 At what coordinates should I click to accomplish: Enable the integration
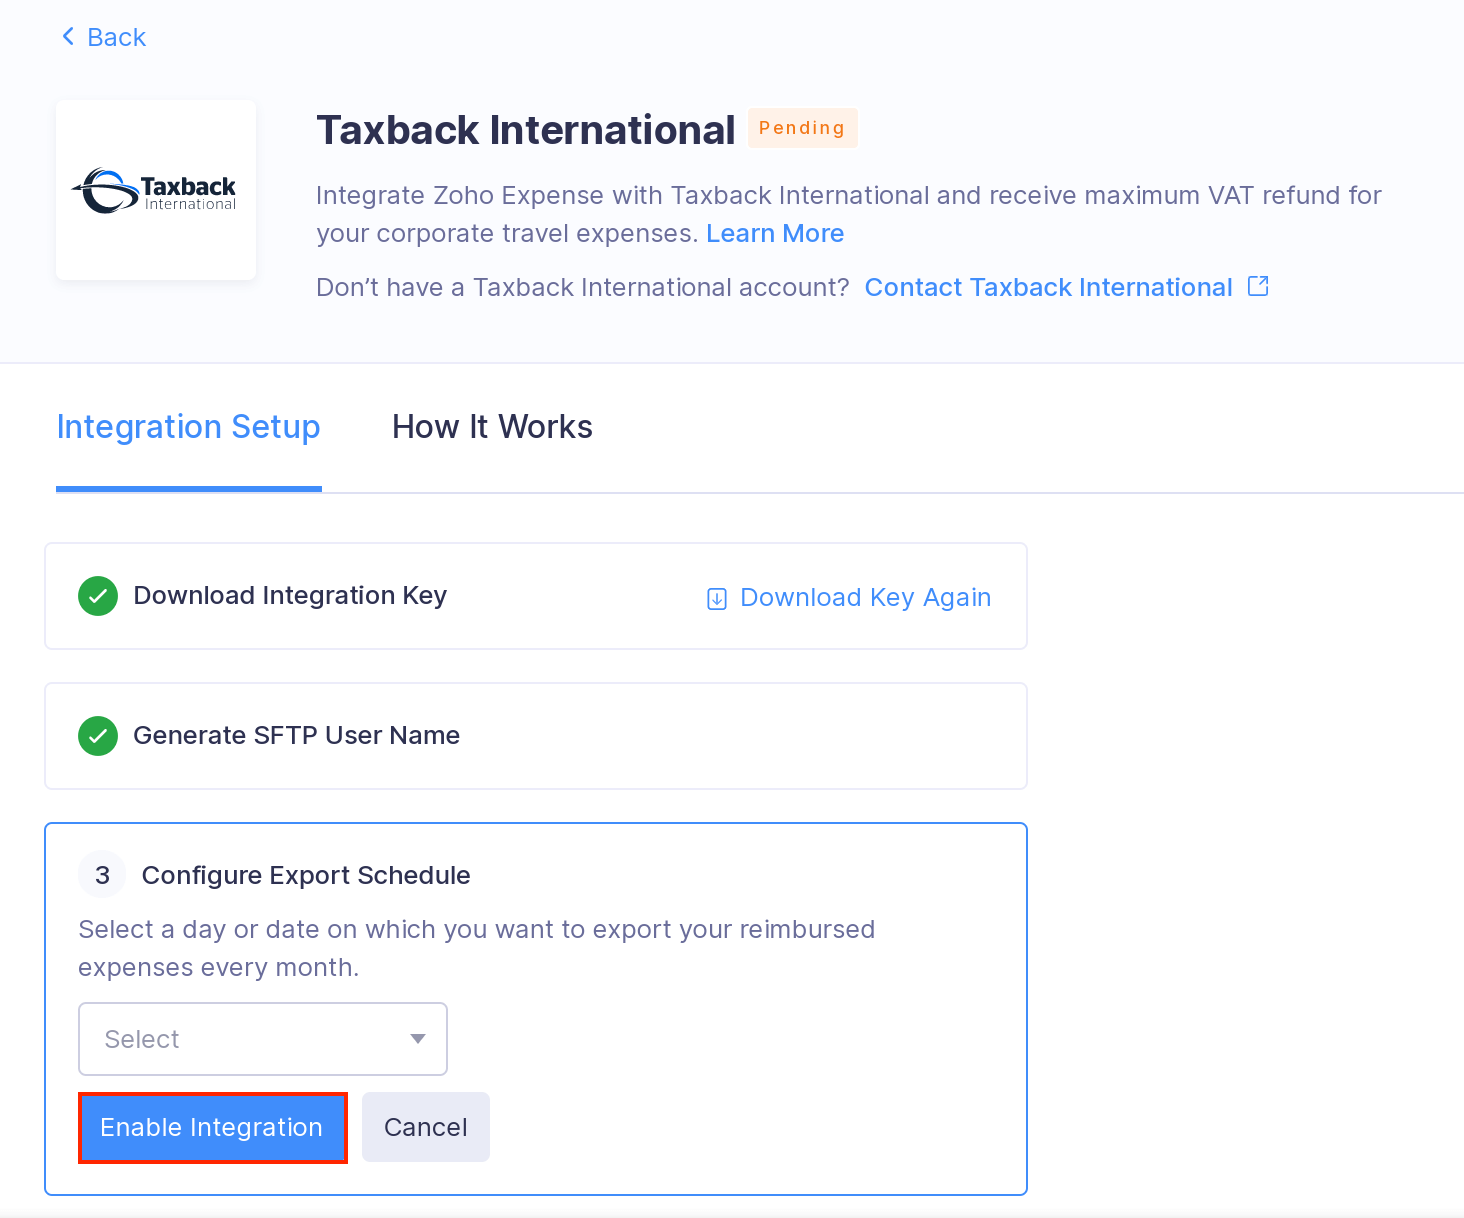click(x=212, y=1127)
